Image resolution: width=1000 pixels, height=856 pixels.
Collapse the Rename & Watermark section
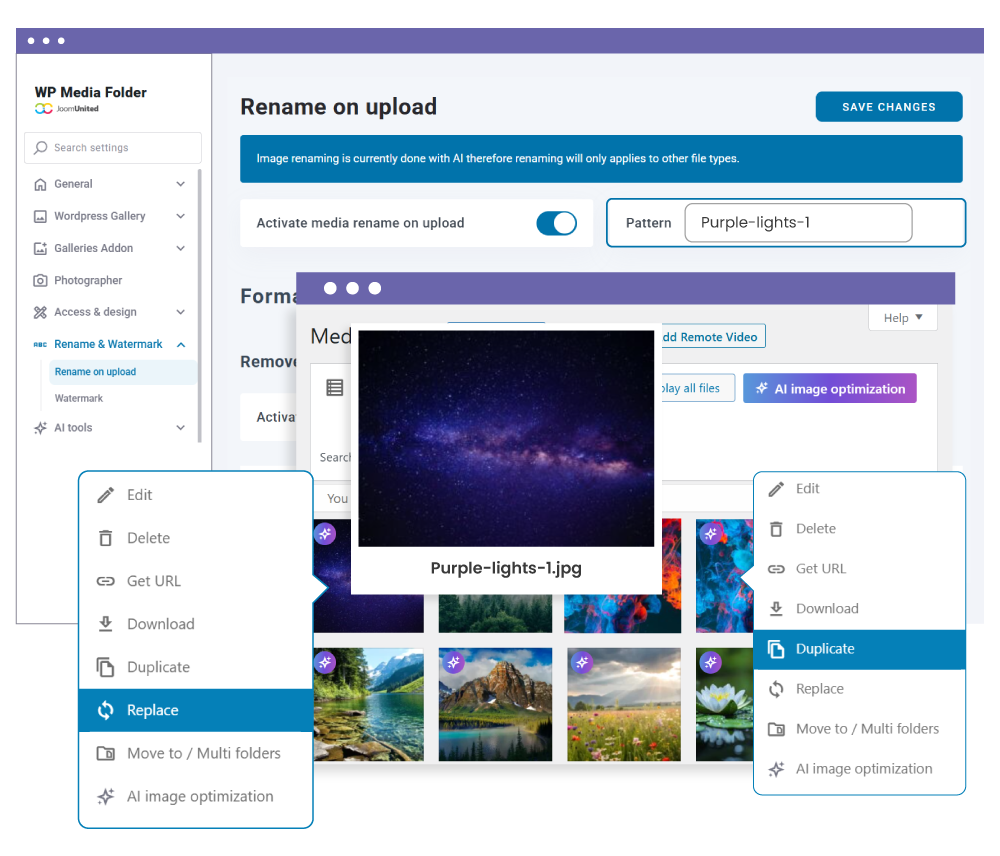(x=181, y=344)
